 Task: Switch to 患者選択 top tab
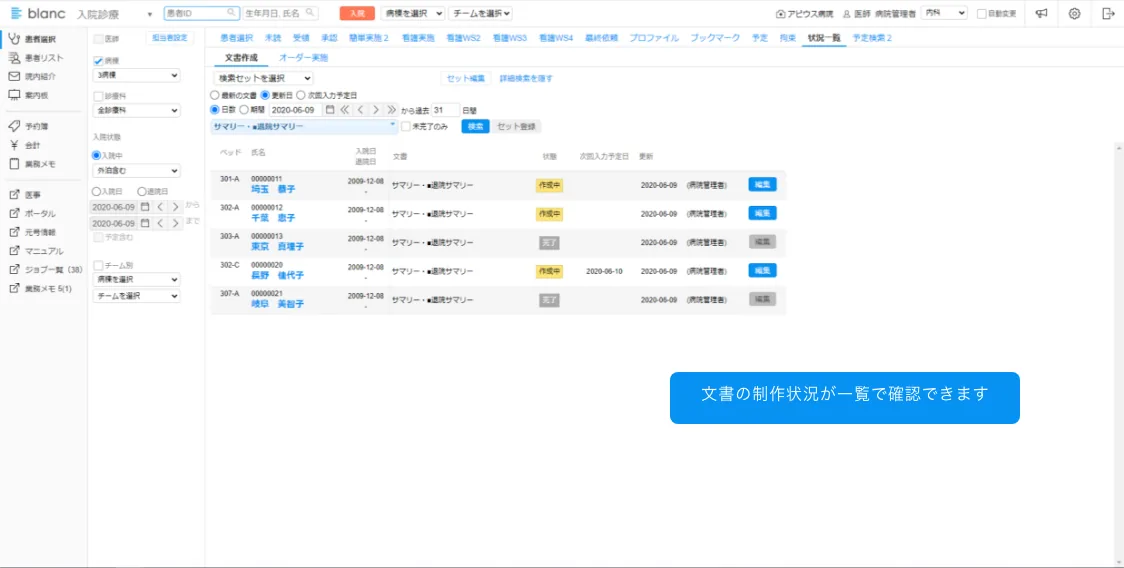[x=237, y=38]
